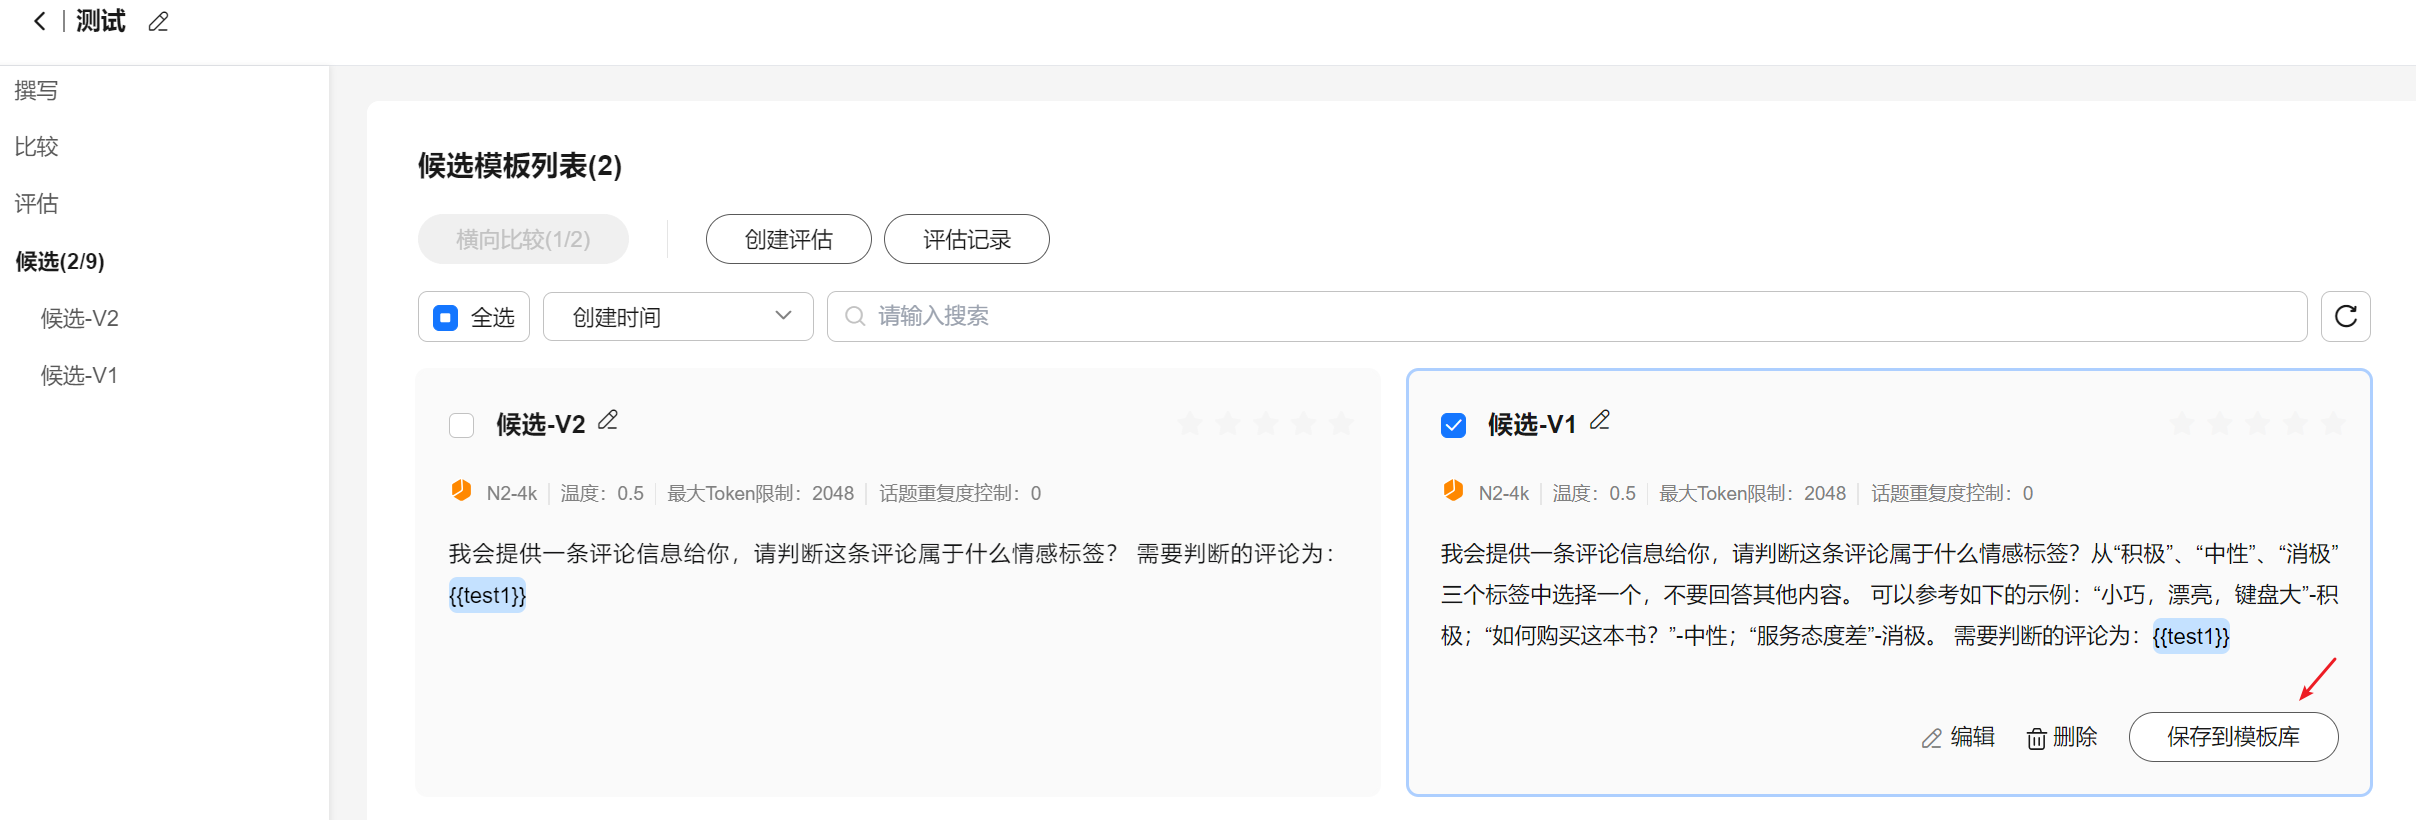2416x820 pixels.
Task: Click the back arrow next to 测试
Action: (x=39, y=21)
